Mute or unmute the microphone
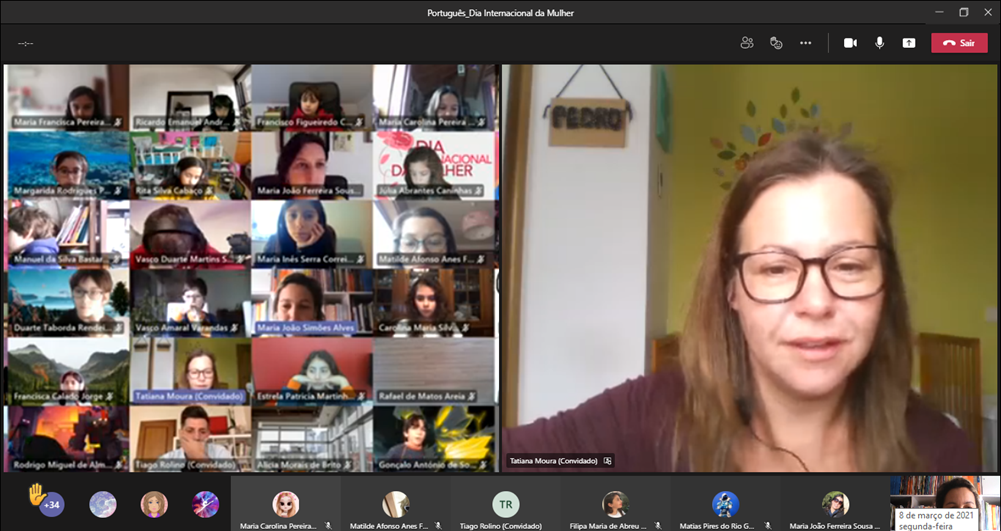 [880, 43]
